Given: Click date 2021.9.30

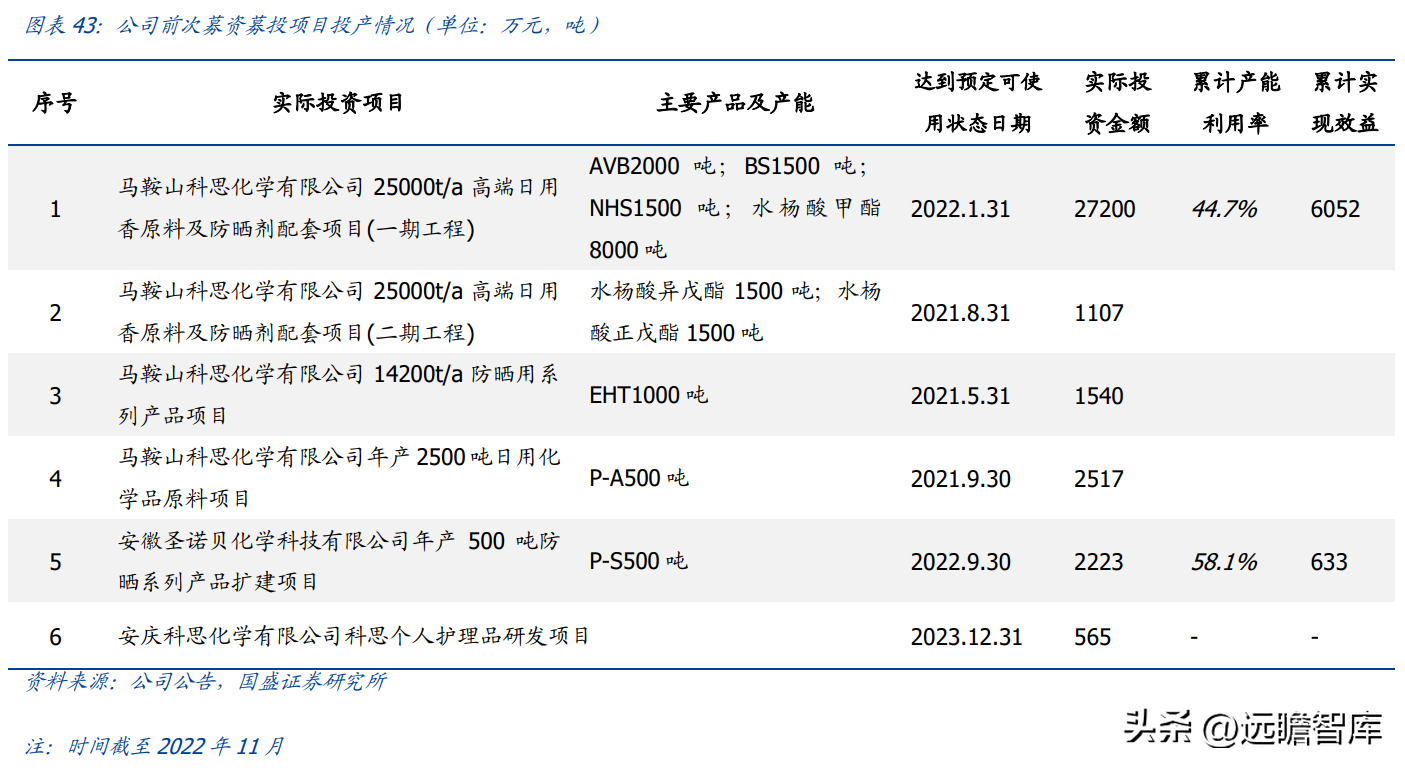Looking at the screenshot, I should [960, 479].
